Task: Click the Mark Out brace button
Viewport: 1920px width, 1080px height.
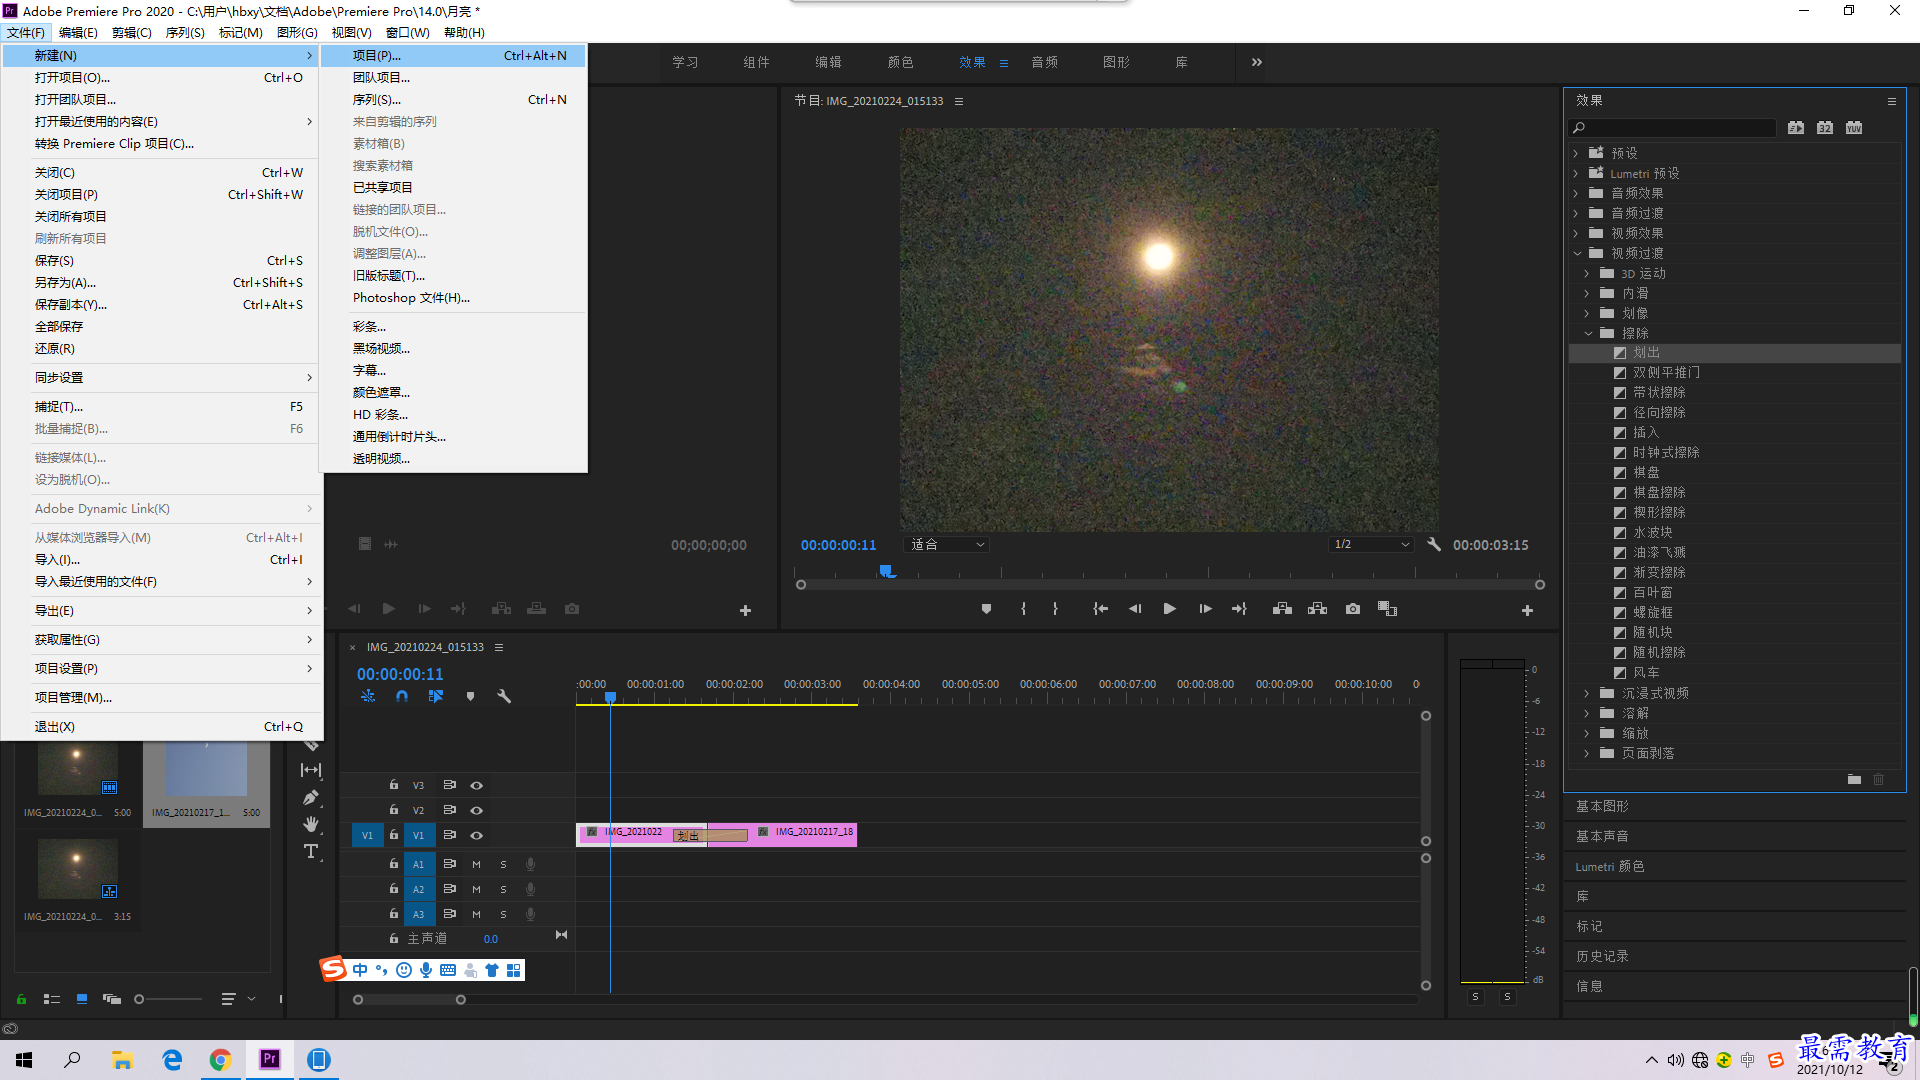Action: (x=1055, y=609)
